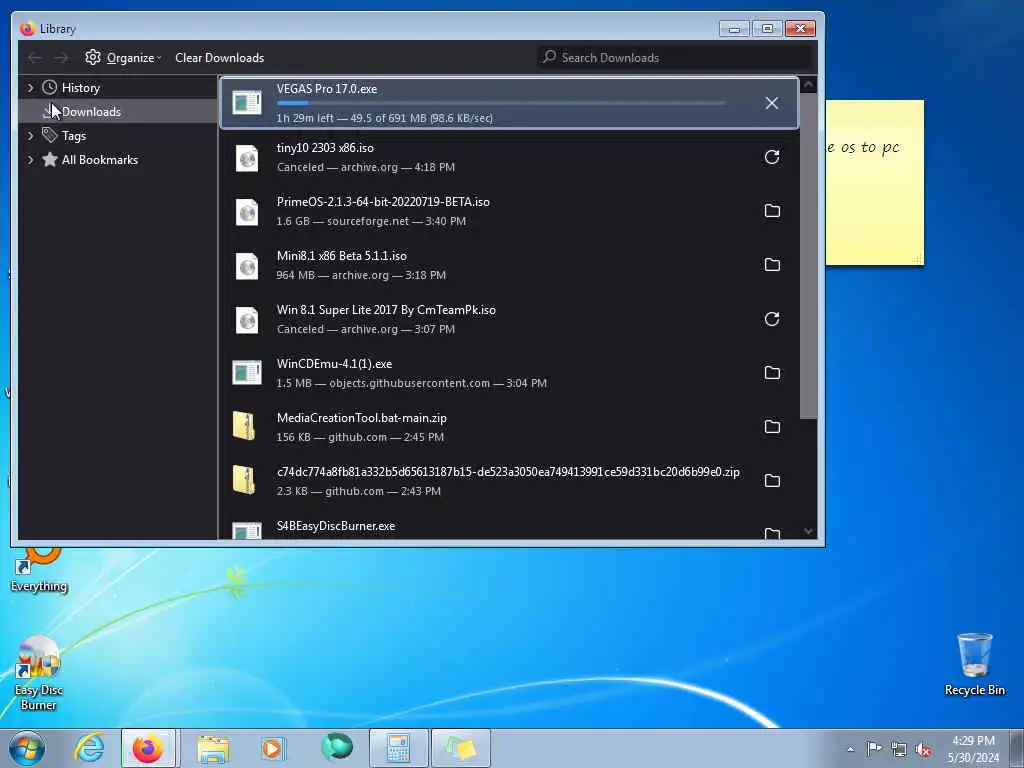Screen dimensions: 1024x768
Task: Open Windows Explorer from the taskbar
Action: click(213, 748)
